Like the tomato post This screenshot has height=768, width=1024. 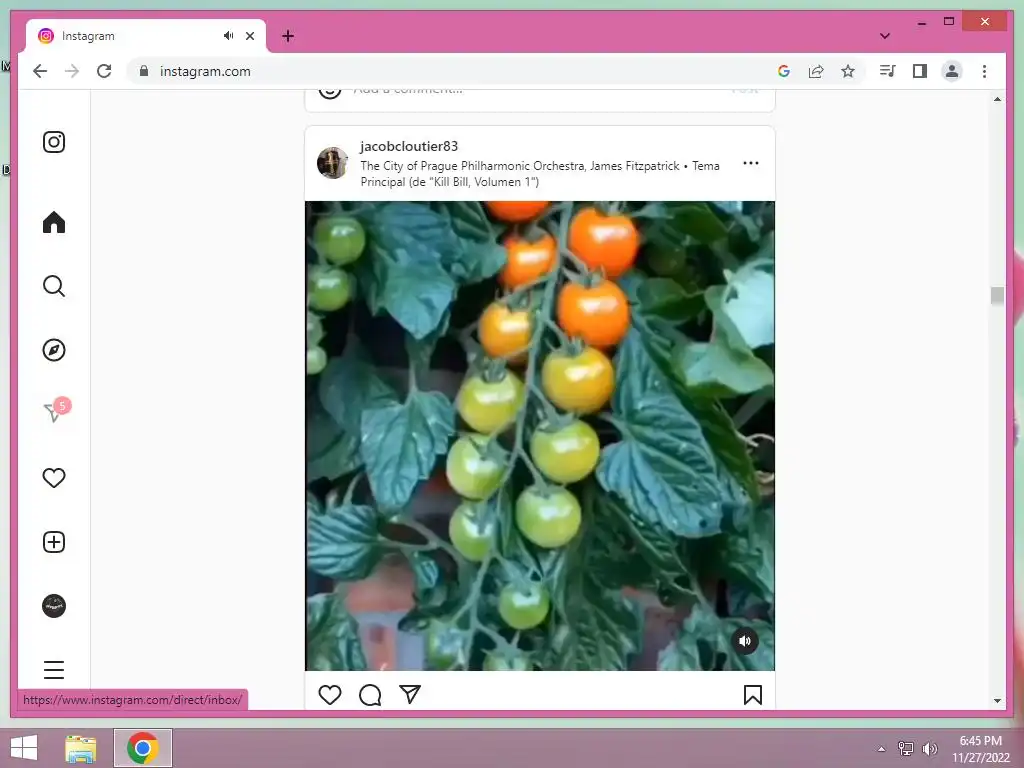tap(330, 695)
